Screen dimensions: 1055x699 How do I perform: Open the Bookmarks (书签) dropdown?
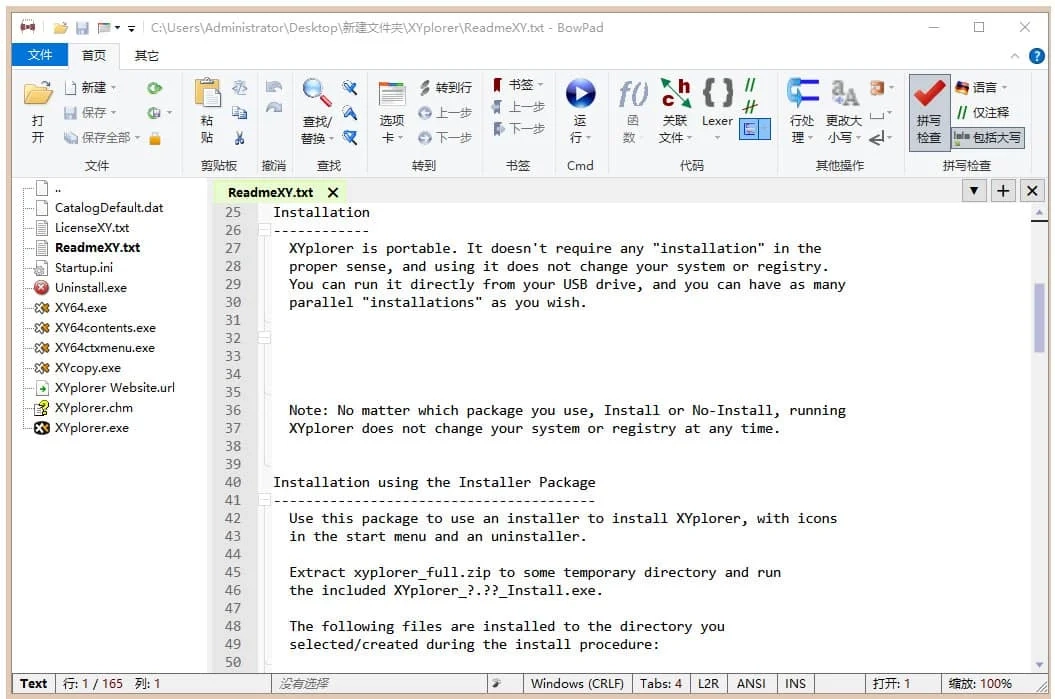(x=520, y=85)
